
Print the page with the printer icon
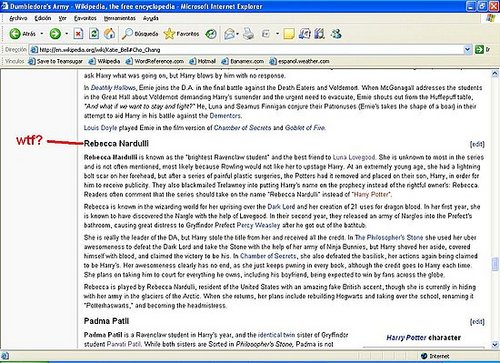pos(248,34)
